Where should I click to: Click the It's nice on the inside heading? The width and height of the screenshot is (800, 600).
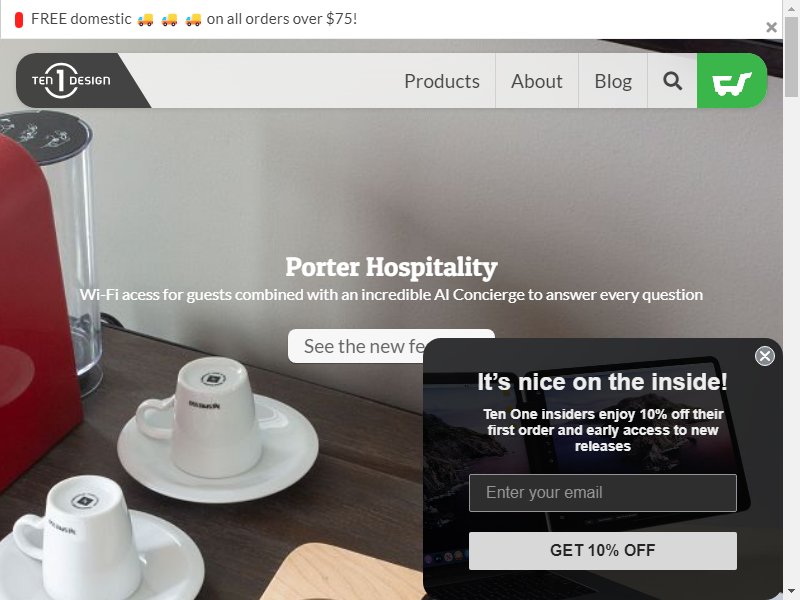(603, 382)
